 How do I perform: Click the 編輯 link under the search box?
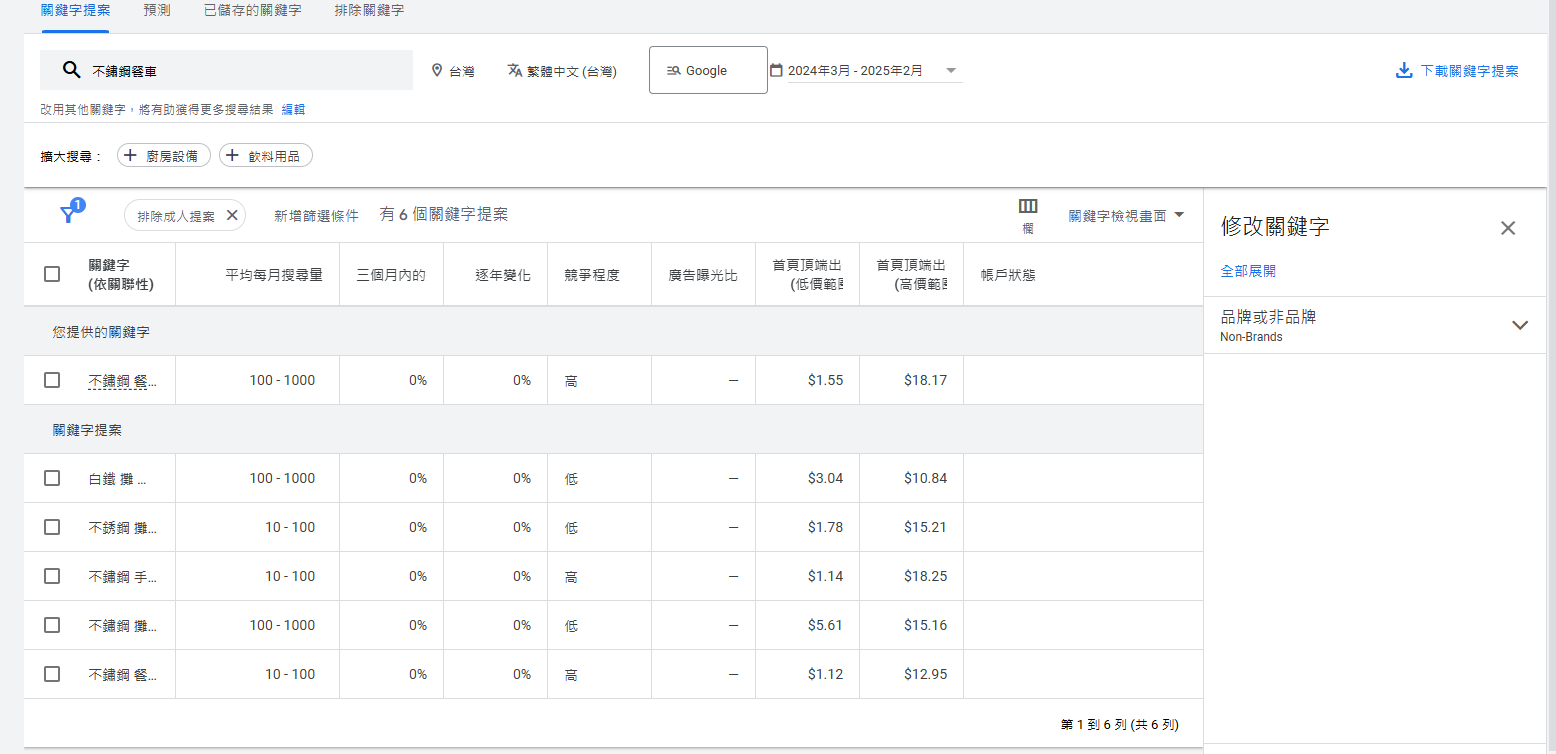click(293, 109)
